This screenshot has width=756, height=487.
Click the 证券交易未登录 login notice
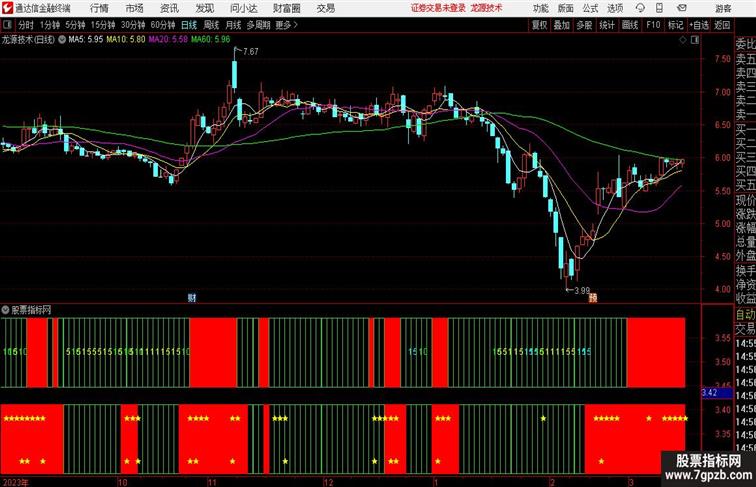pyautogui.click(x=439, y=8)
